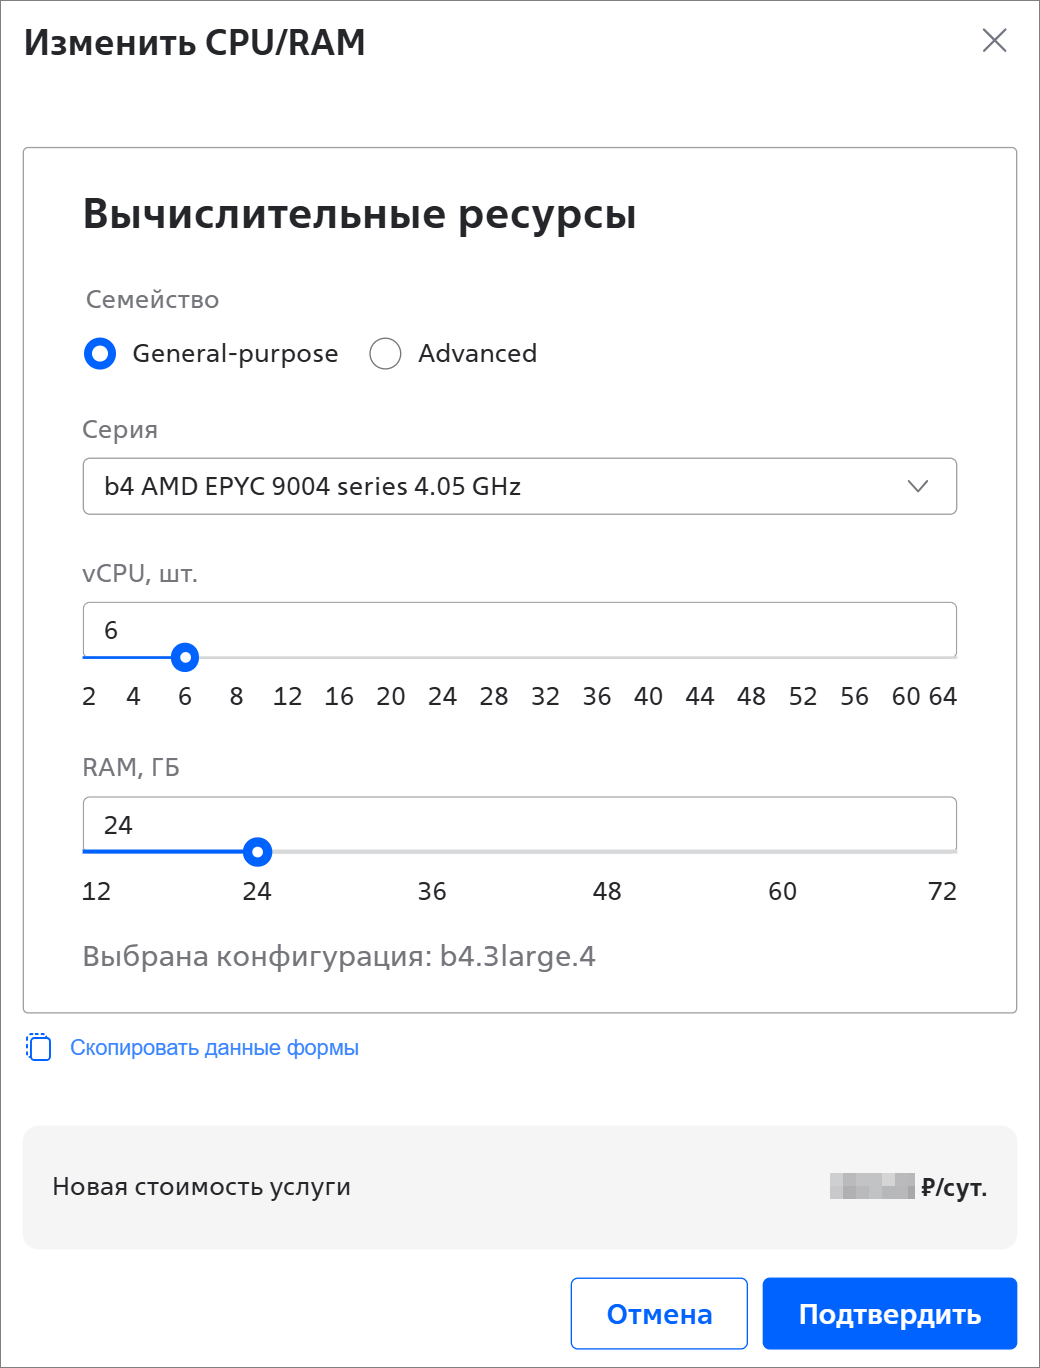The image size is (1040, 1368).
Task: Select the Advanced family radio button
Action: tap(385, 354)
